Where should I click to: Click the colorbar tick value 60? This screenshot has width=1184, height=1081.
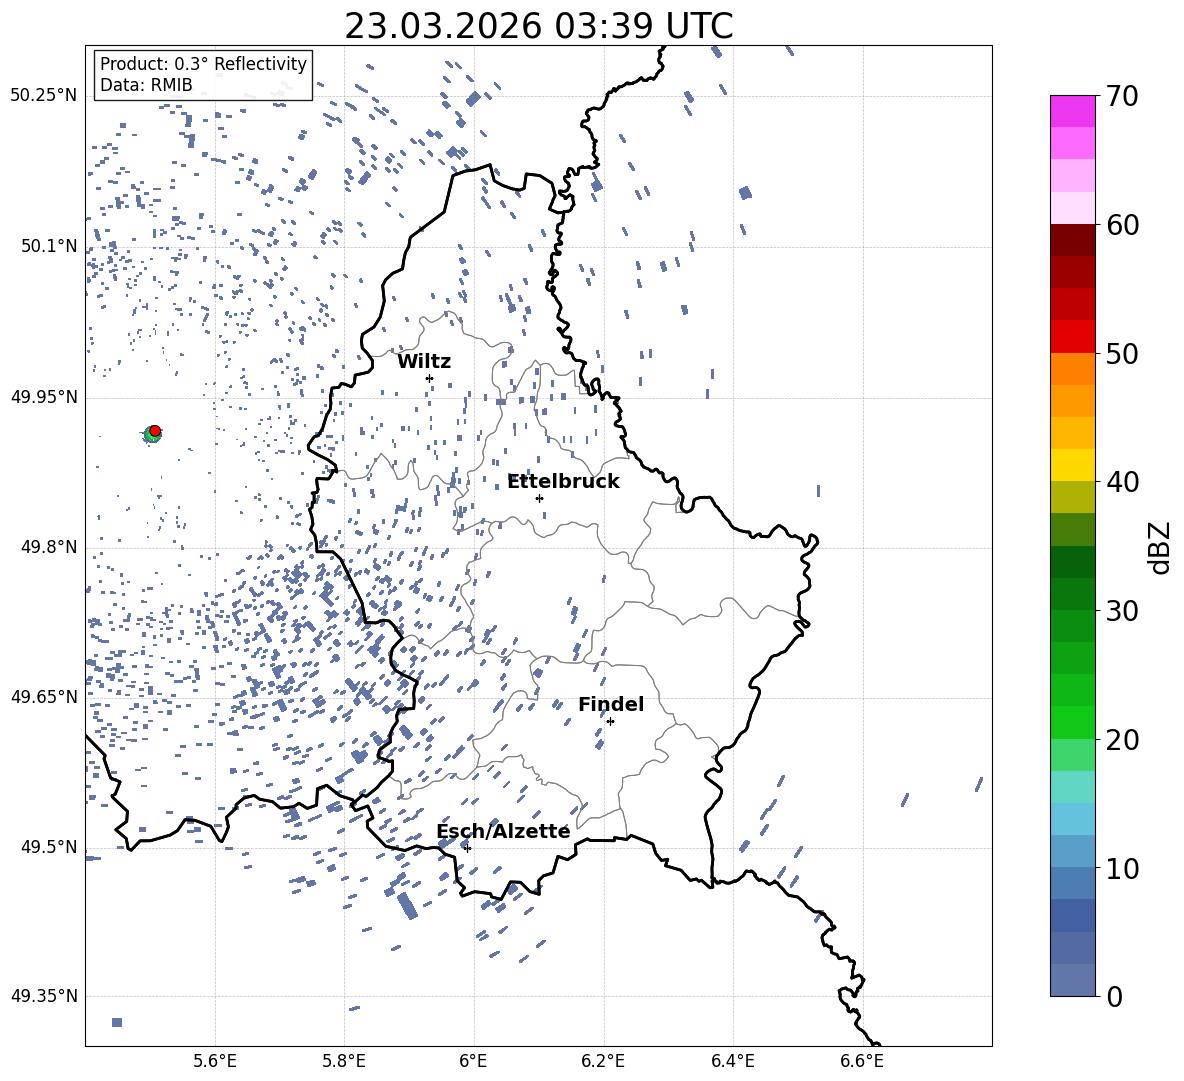pyautogui.click(x=1122, y=225)
